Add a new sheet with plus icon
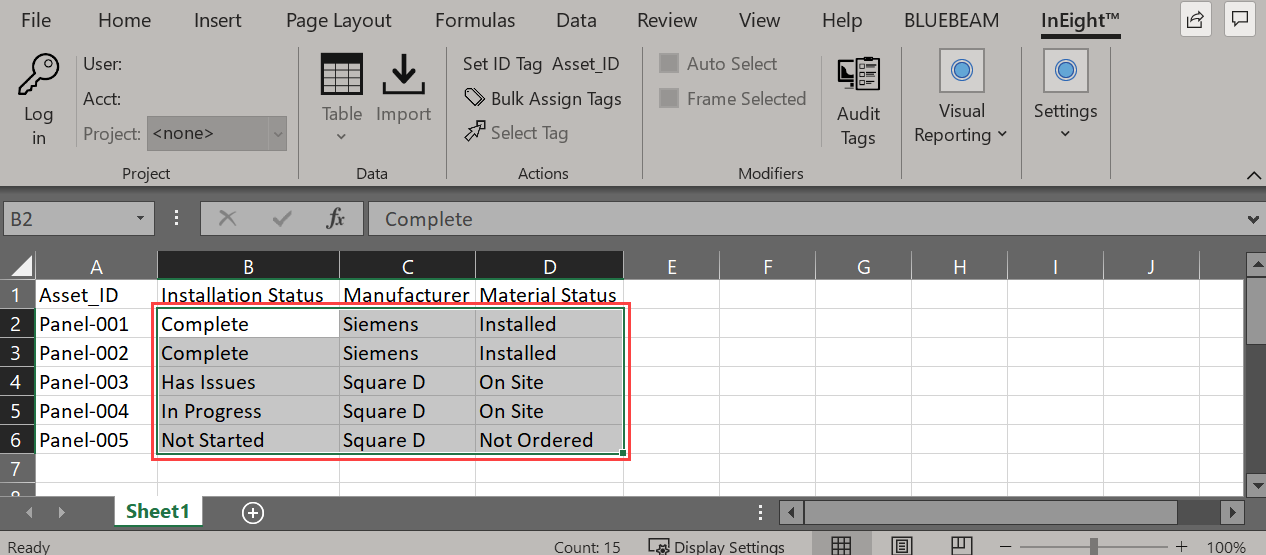The image size is (1266, 555). (253, 512)
